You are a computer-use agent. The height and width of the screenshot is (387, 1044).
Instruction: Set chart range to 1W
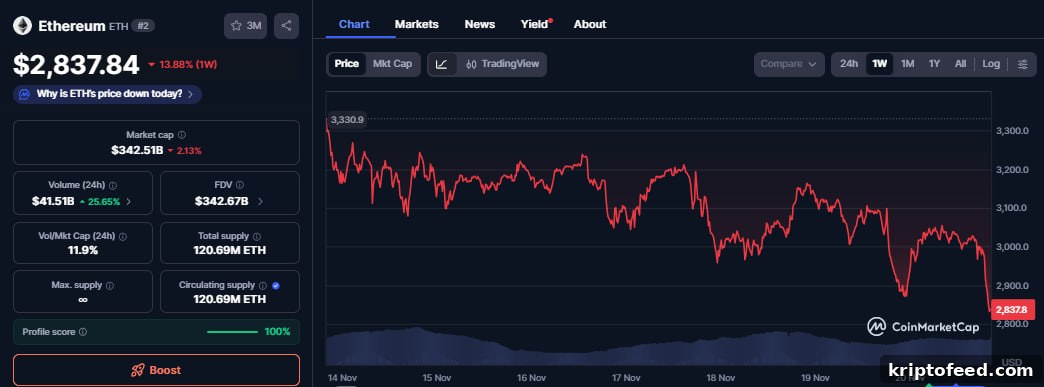point(880,64)
